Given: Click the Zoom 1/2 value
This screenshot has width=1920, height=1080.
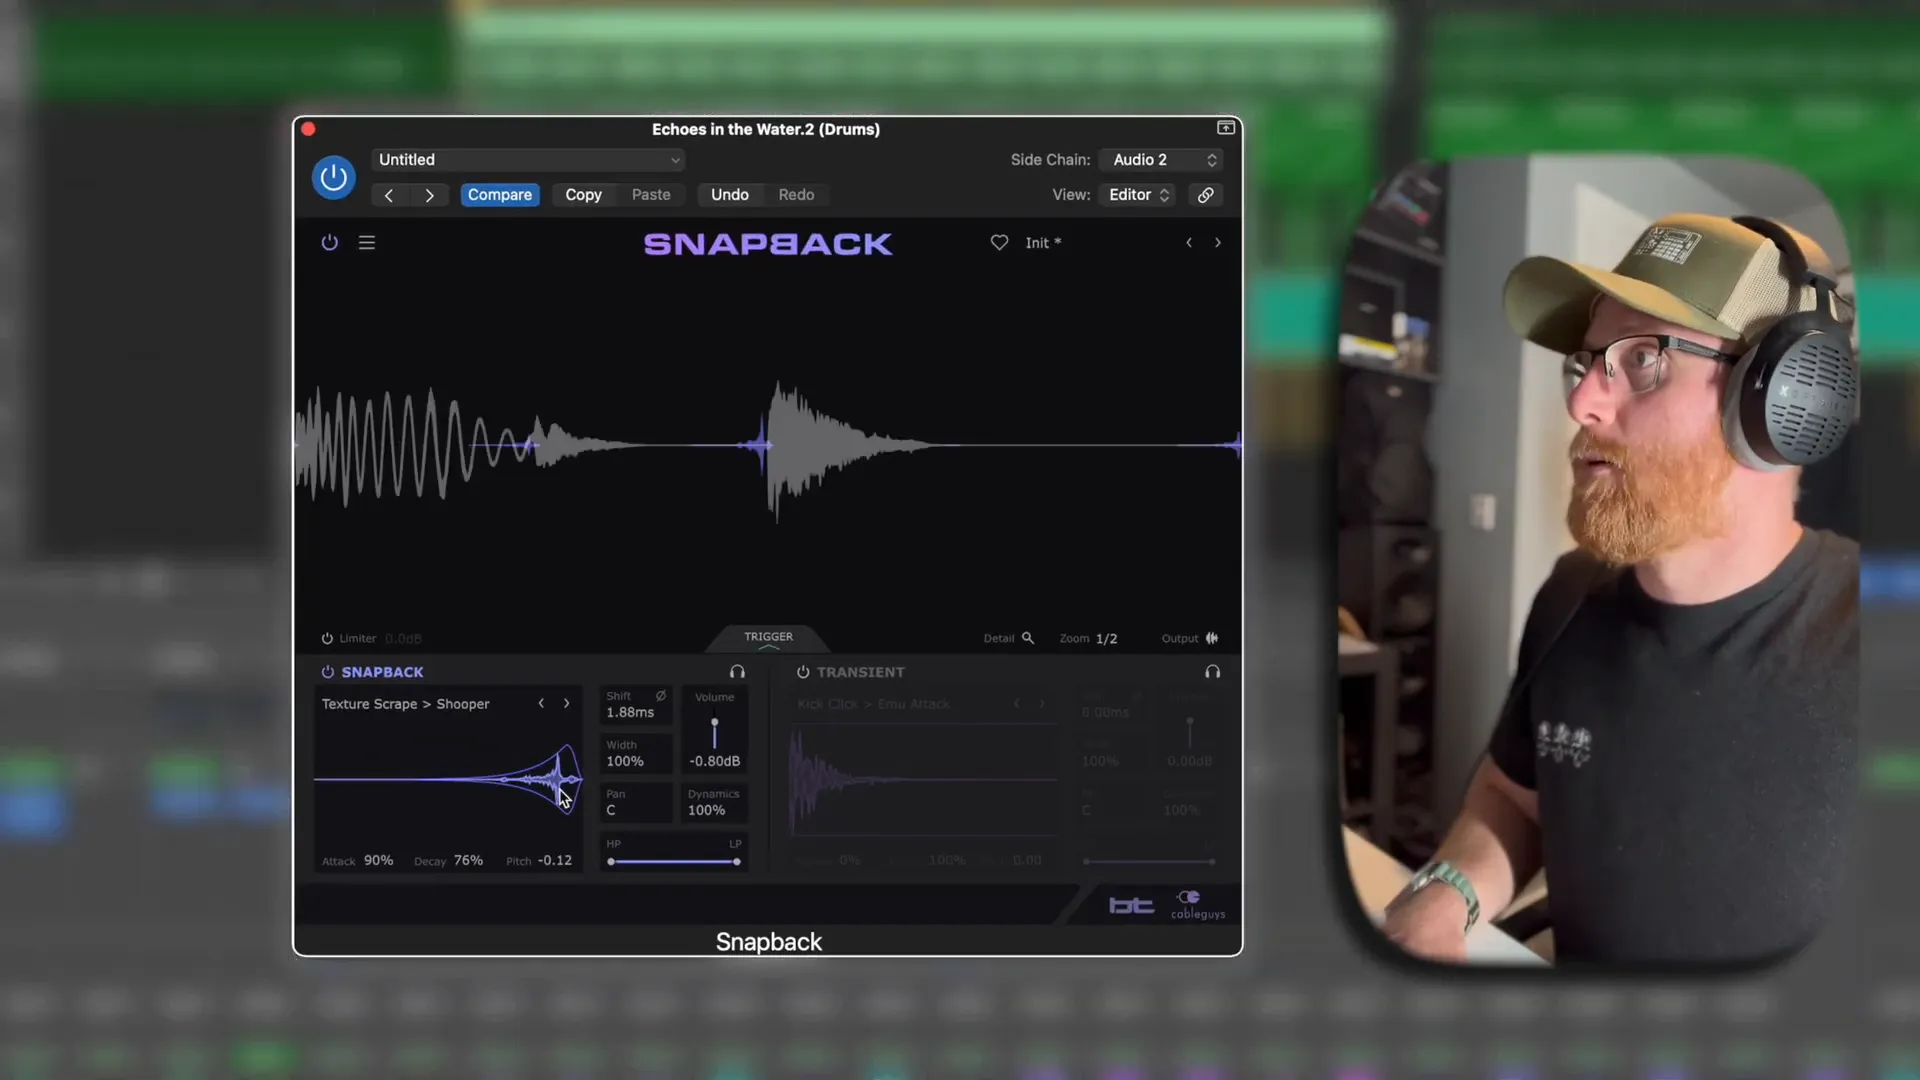Looking at the screenshot, I should pyautogui.click(x=1106, y=638).
